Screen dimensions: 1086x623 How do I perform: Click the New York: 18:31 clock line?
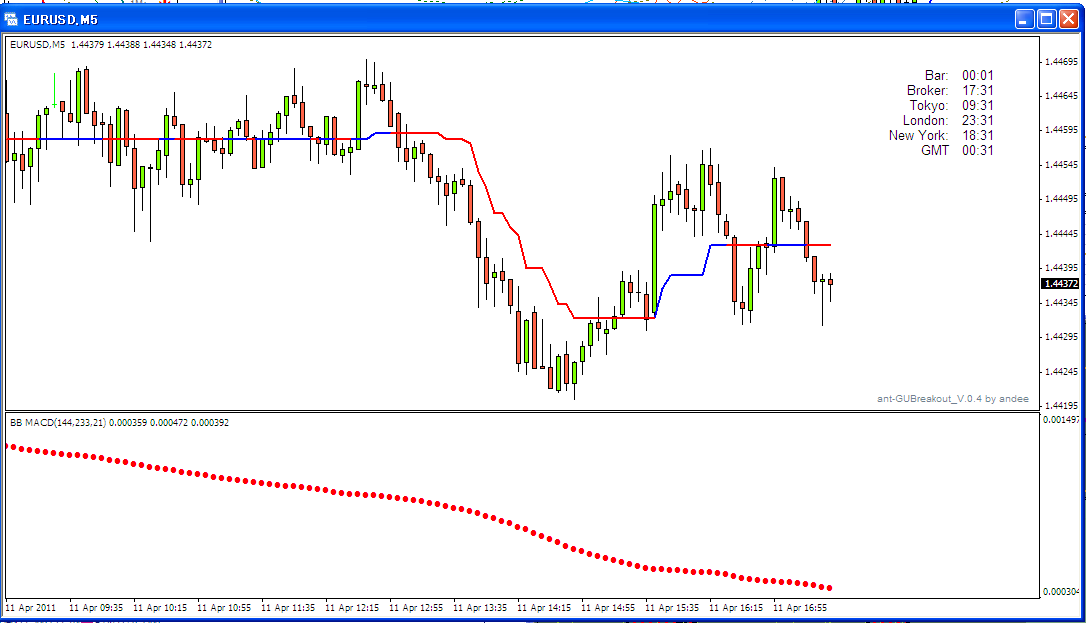click(x=941, y=136)
